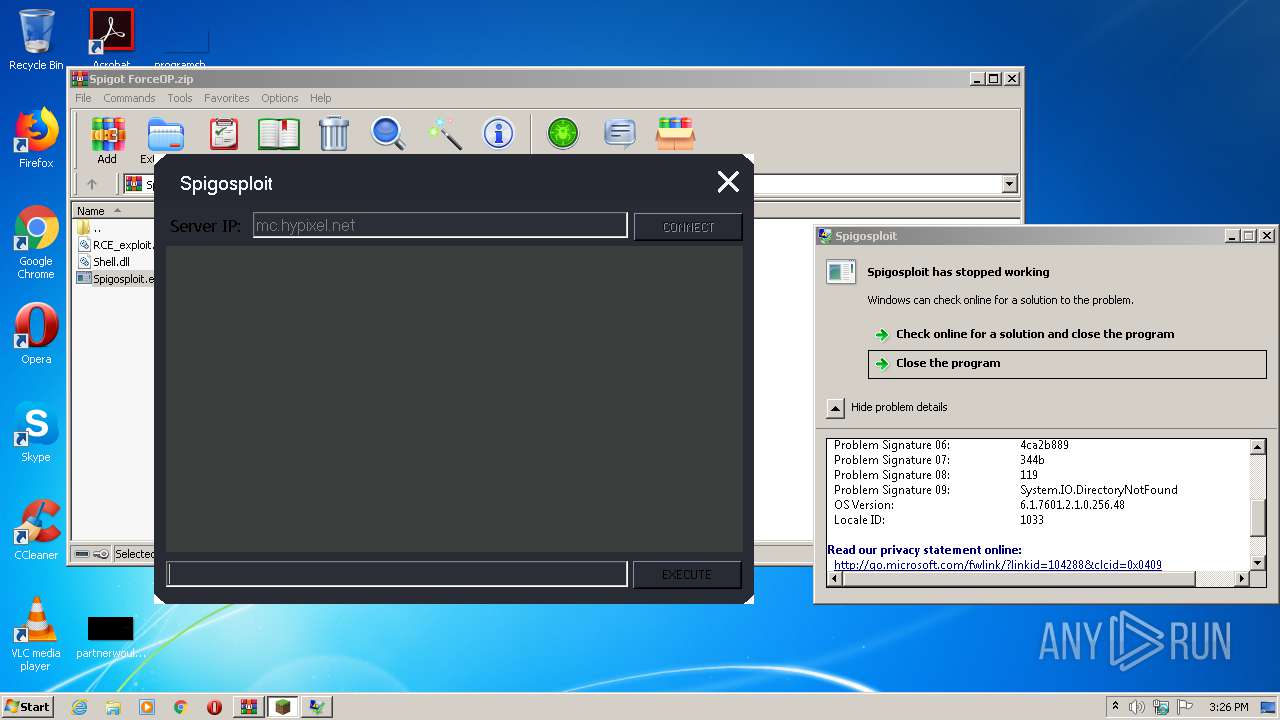This screenshot has height=720, width=1280.
Task: Click the Start button
Action: click(x=28, y=707)
